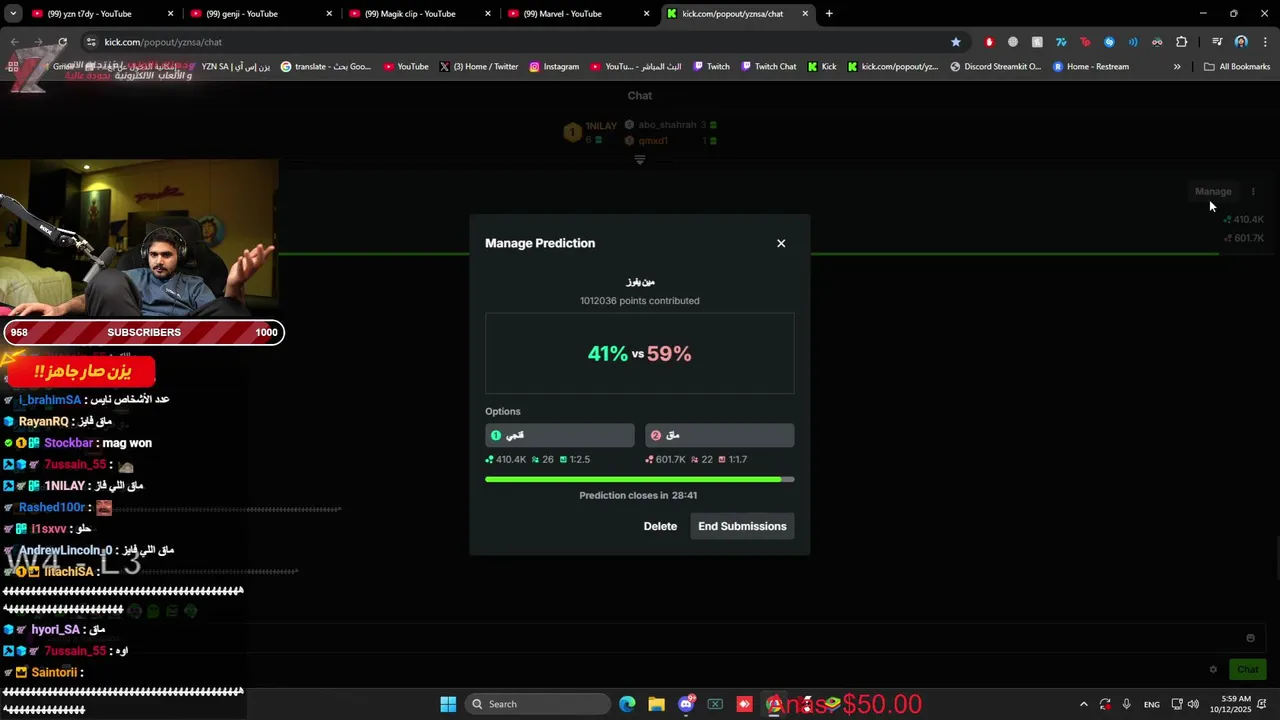
Task: Close the genji YouTube tab
Action: point(329,14)
